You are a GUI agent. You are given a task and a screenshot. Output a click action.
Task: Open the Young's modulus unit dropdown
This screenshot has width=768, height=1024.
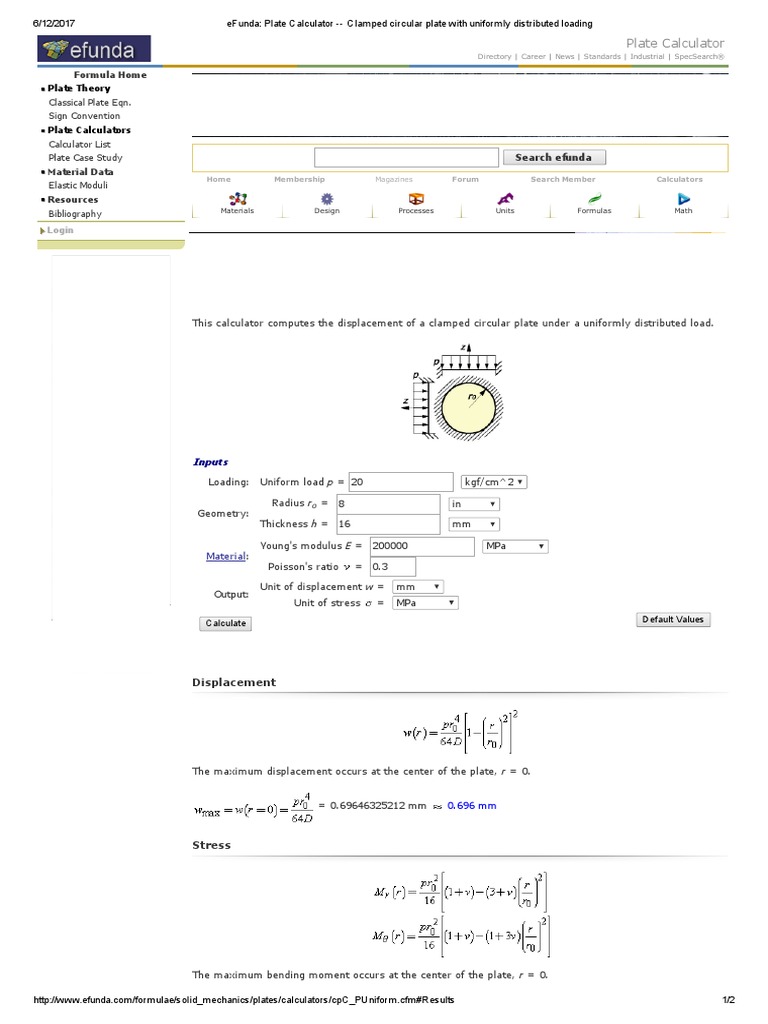pyautogui.click(x=515, y=547)
